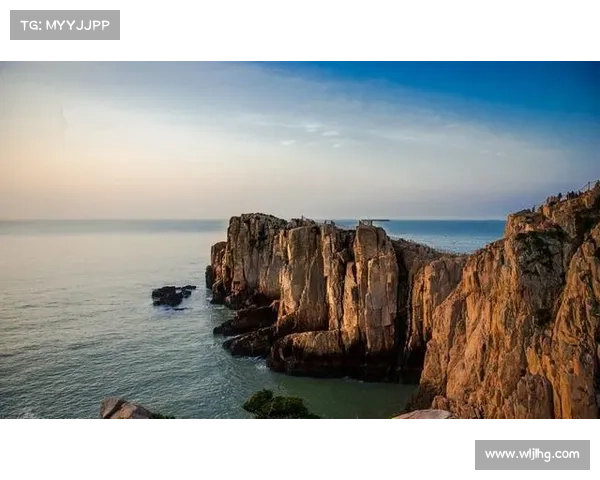Click the small dark rock in the sea
Viewport: 600px width, 480px height.
(169, 296)
